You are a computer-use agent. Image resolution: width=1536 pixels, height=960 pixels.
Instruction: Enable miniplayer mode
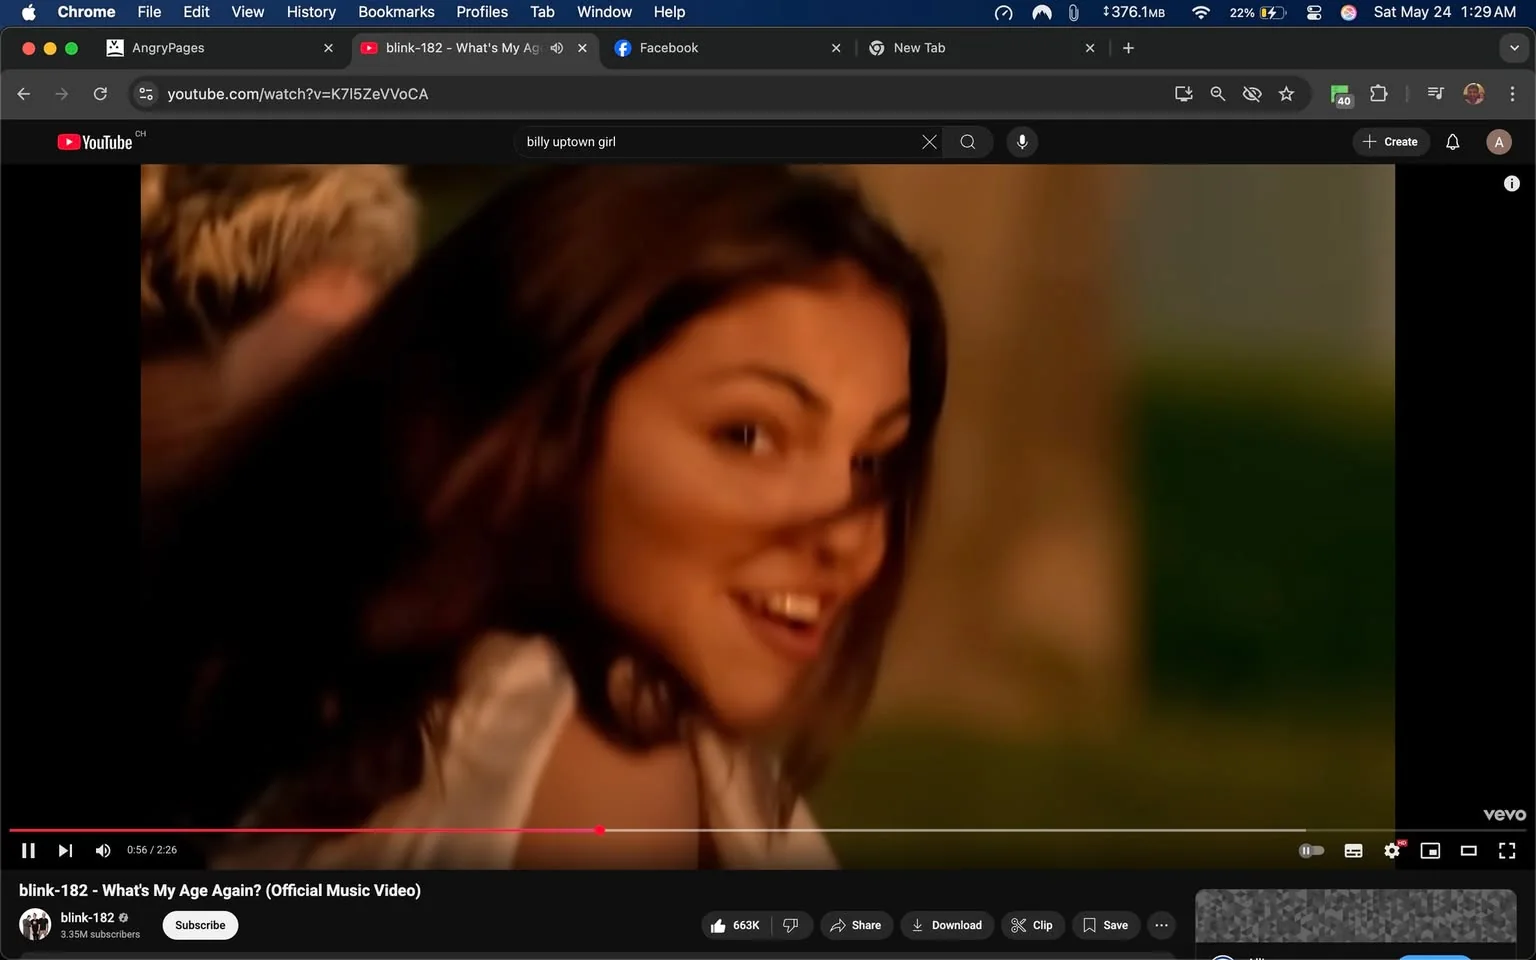coord(1430,850)
